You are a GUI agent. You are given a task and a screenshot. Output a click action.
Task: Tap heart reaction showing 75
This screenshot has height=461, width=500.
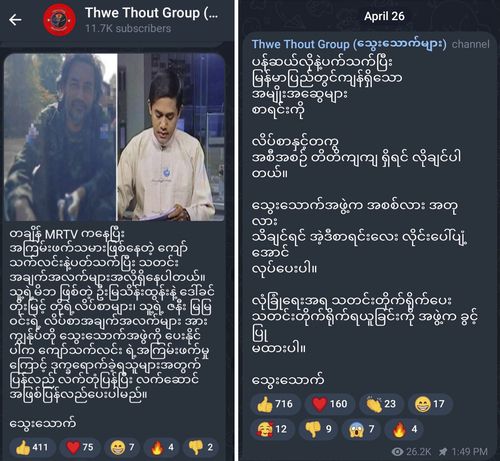click(x=80, y=447)
